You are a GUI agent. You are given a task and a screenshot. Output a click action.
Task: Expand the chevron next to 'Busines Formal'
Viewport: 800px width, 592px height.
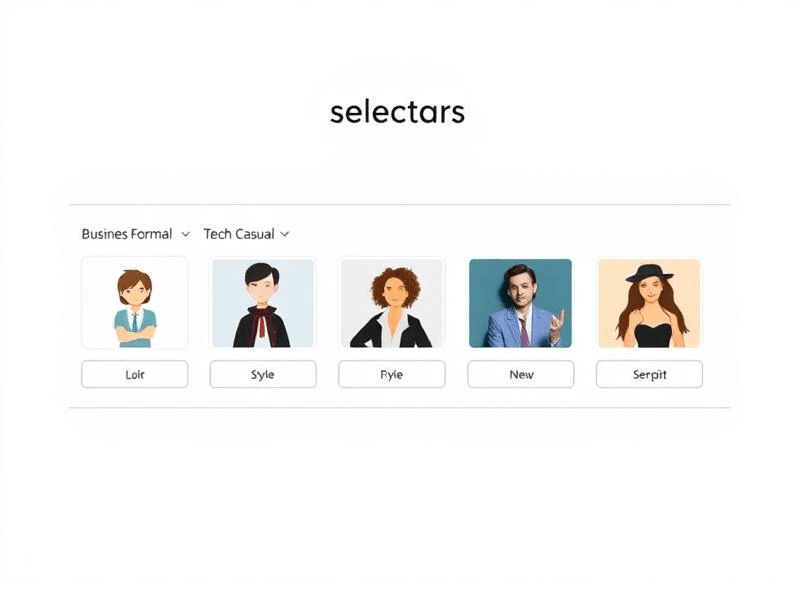pos(185,234)
